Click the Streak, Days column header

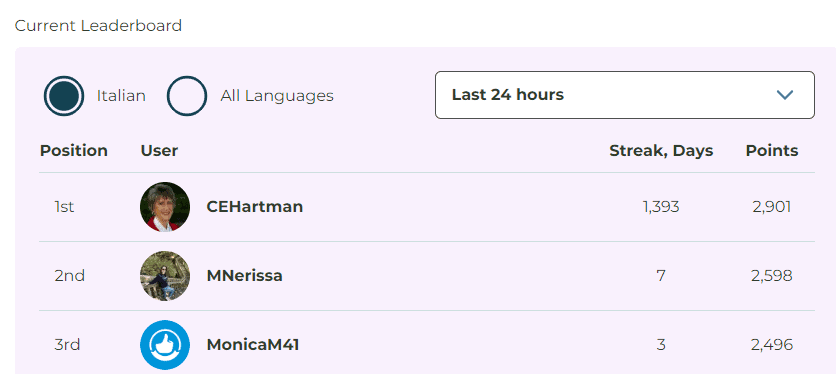661,151
